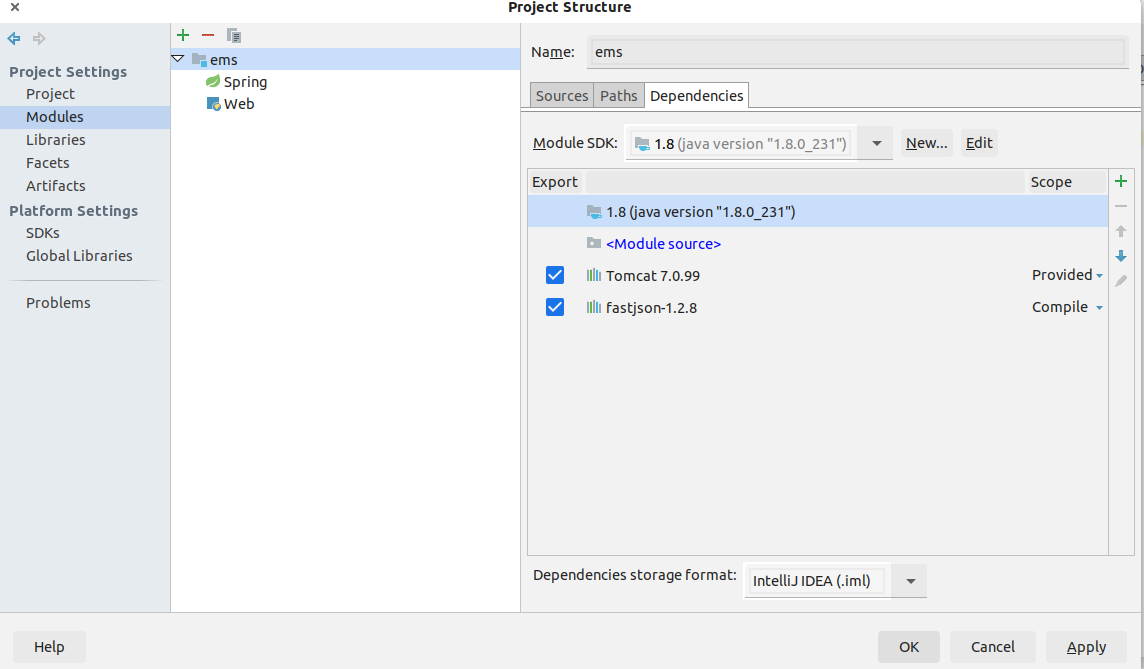Open Project in Project Settings
Screen dimensions: 1144x669
click(50, 93)
